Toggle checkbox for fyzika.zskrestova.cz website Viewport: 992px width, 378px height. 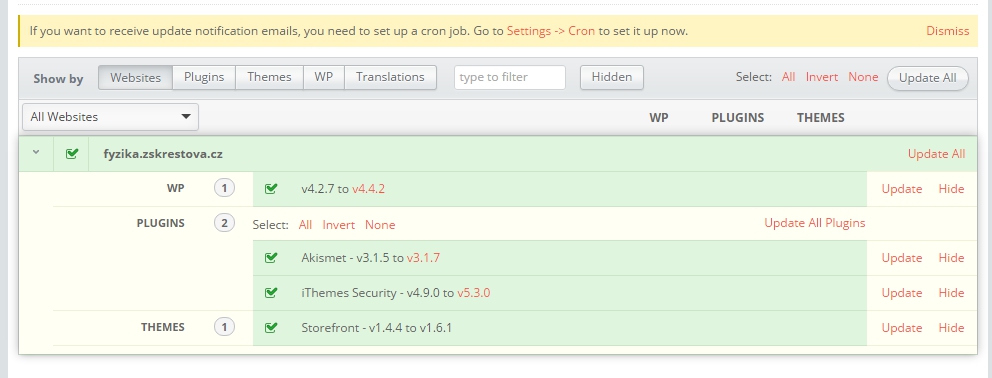(x=72, y=153)
